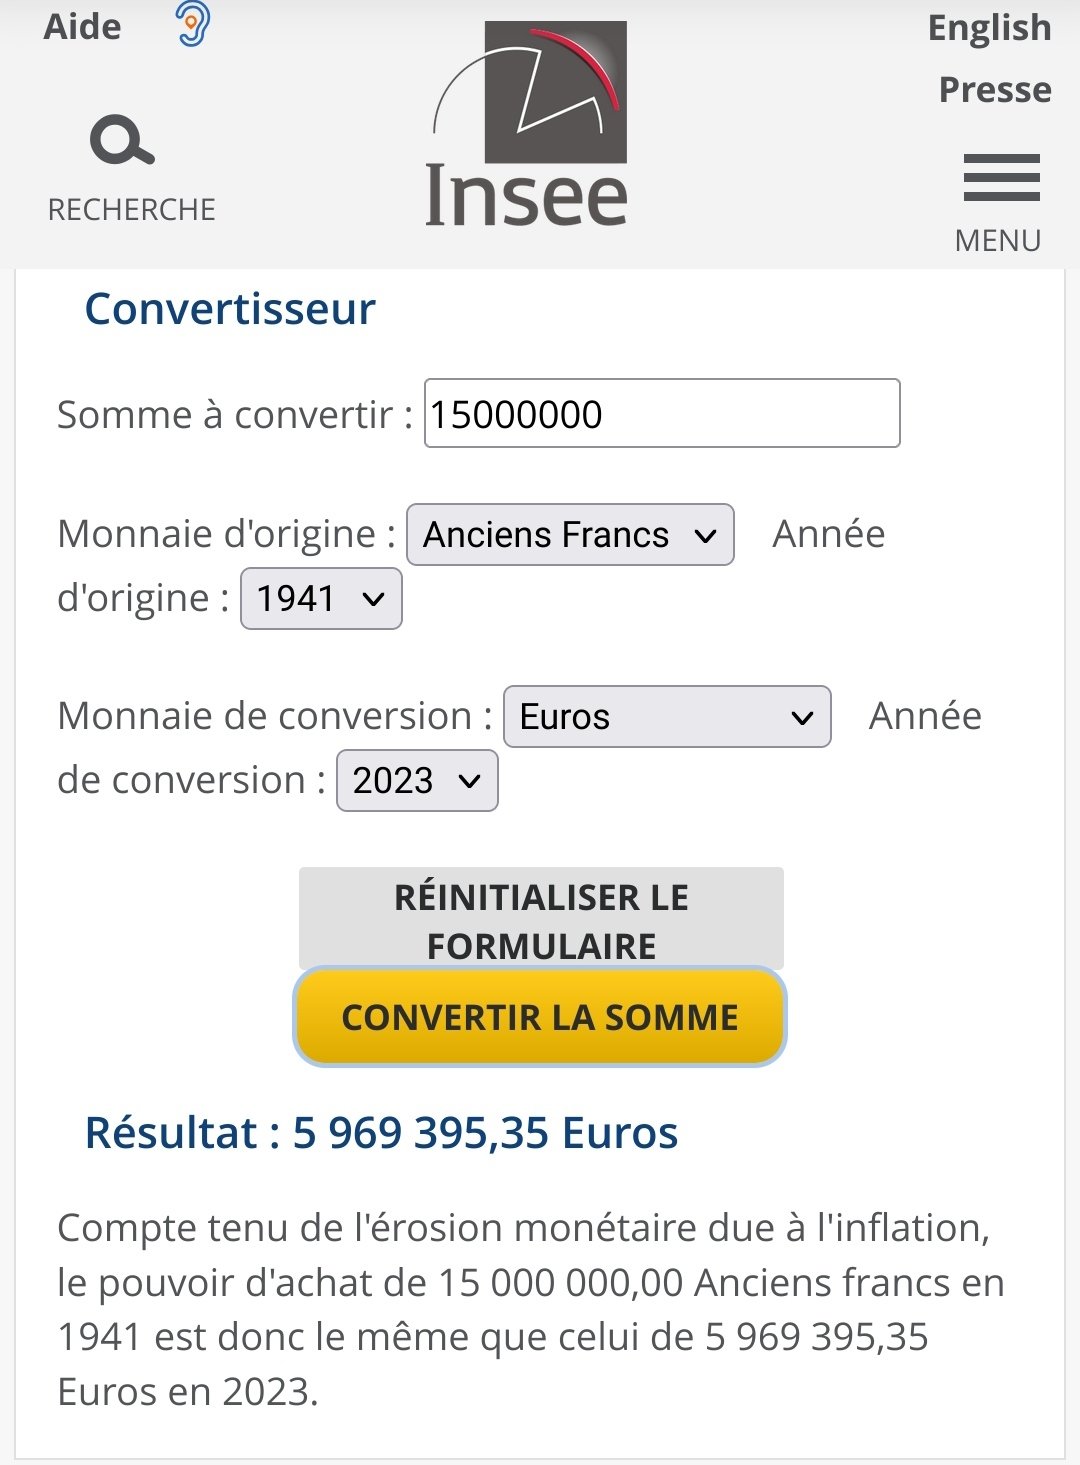The width and height of the screenshot is (1080, 1465).
Task: Switch the site to English
Action: [x=989, y=29]
